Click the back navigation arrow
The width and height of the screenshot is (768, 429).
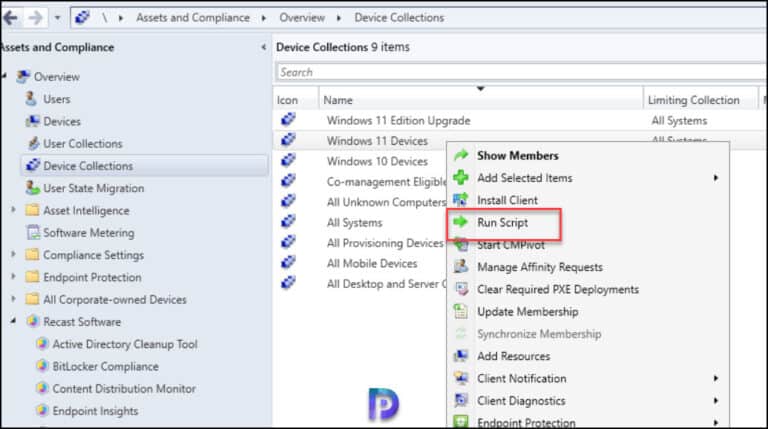coord(10,18)
